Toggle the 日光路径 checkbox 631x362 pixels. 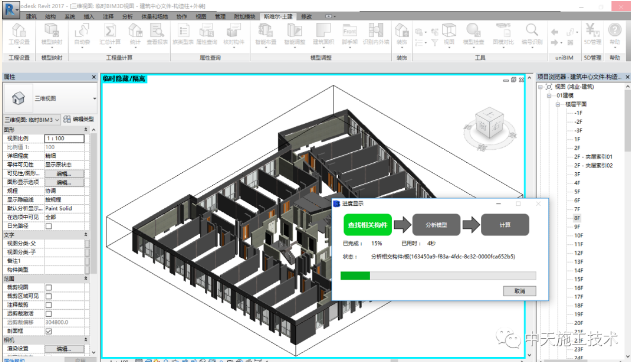pyautogui.click(x=49, y=226)
